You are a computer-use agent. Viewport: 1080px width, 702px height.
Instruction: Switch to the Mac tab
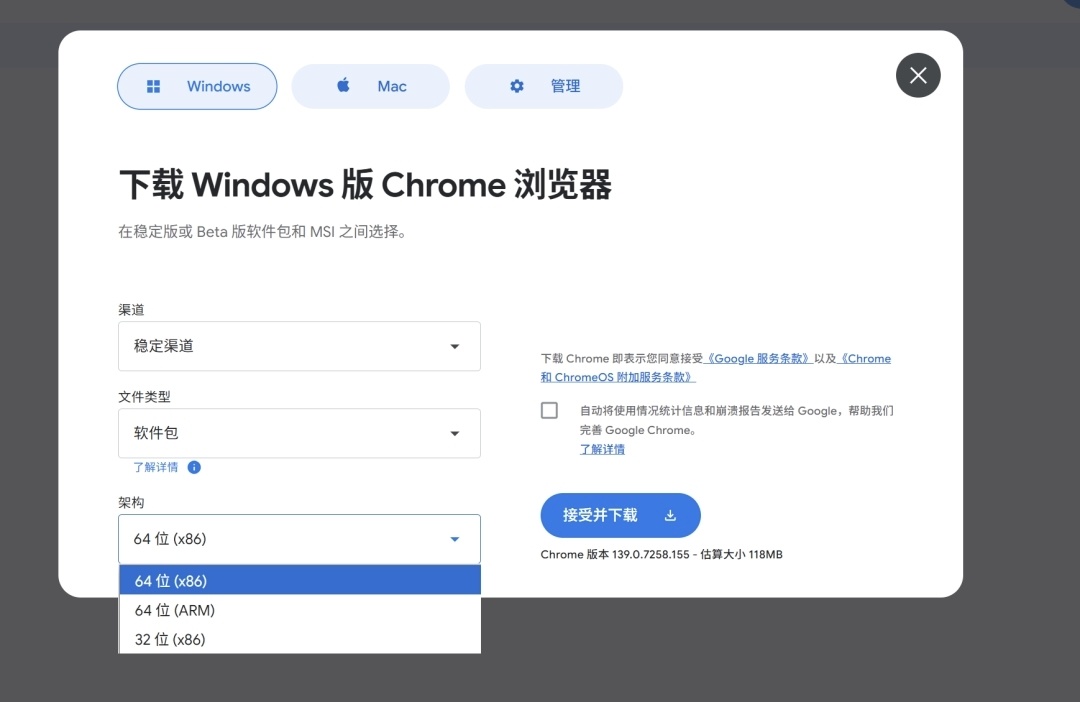coord(371,86)
